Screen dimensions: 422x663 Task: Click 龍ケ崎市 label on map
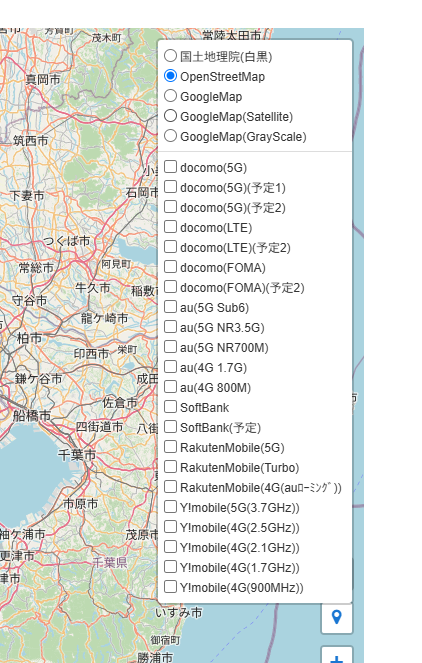point(104,318)
